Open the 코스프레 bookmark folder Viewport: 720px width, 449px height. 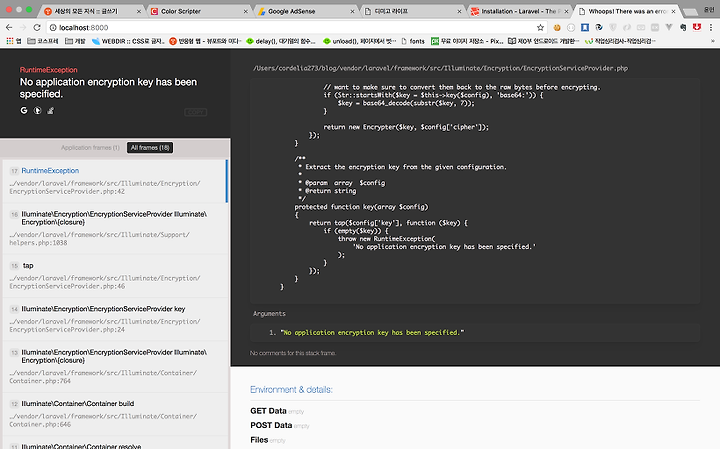tap(43, 41)
